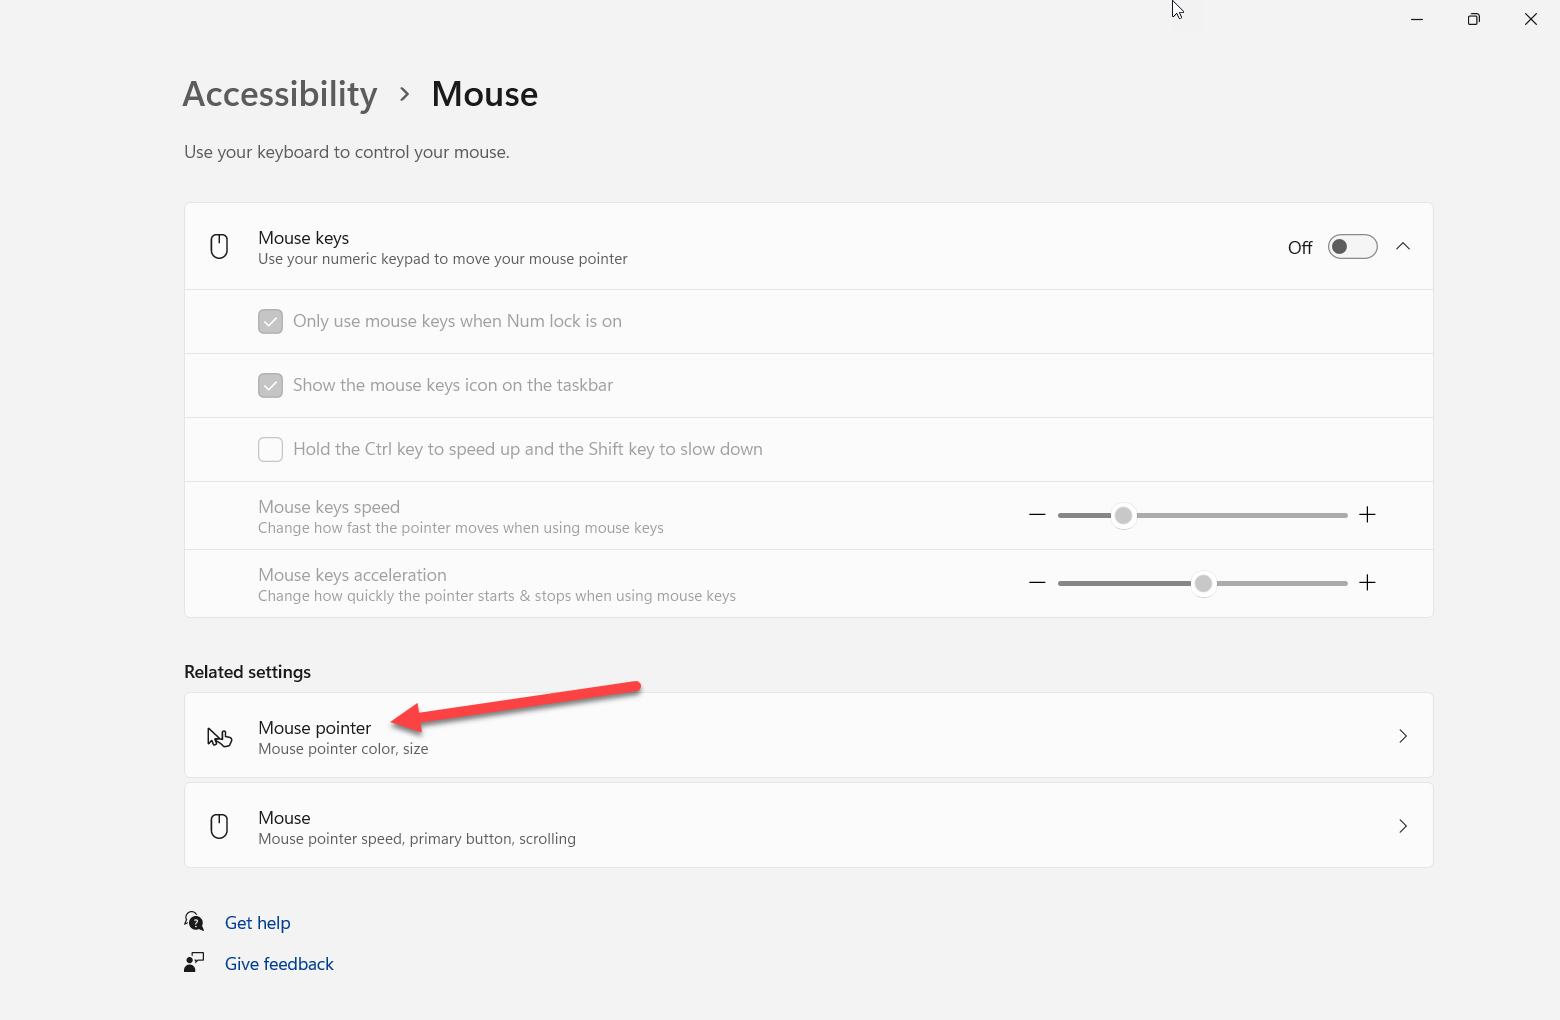1560x1020 pixels.
Task: Open Mouse settings via right chevron
Action: pos(1403,826)
